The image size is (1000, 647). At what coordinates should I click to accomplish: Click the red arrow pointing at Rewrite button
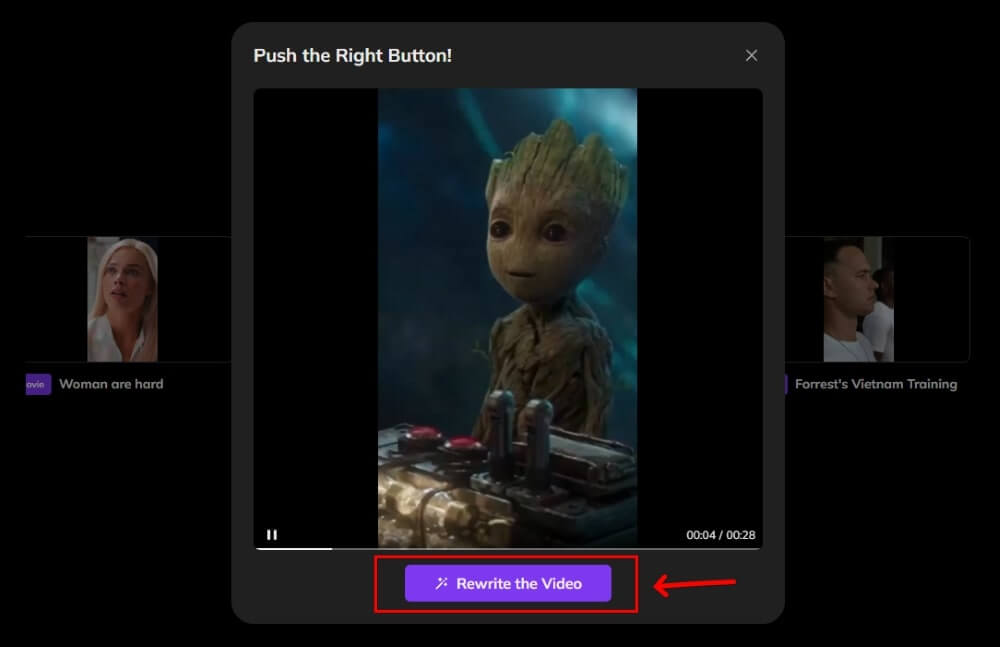[x=695, y=584]
